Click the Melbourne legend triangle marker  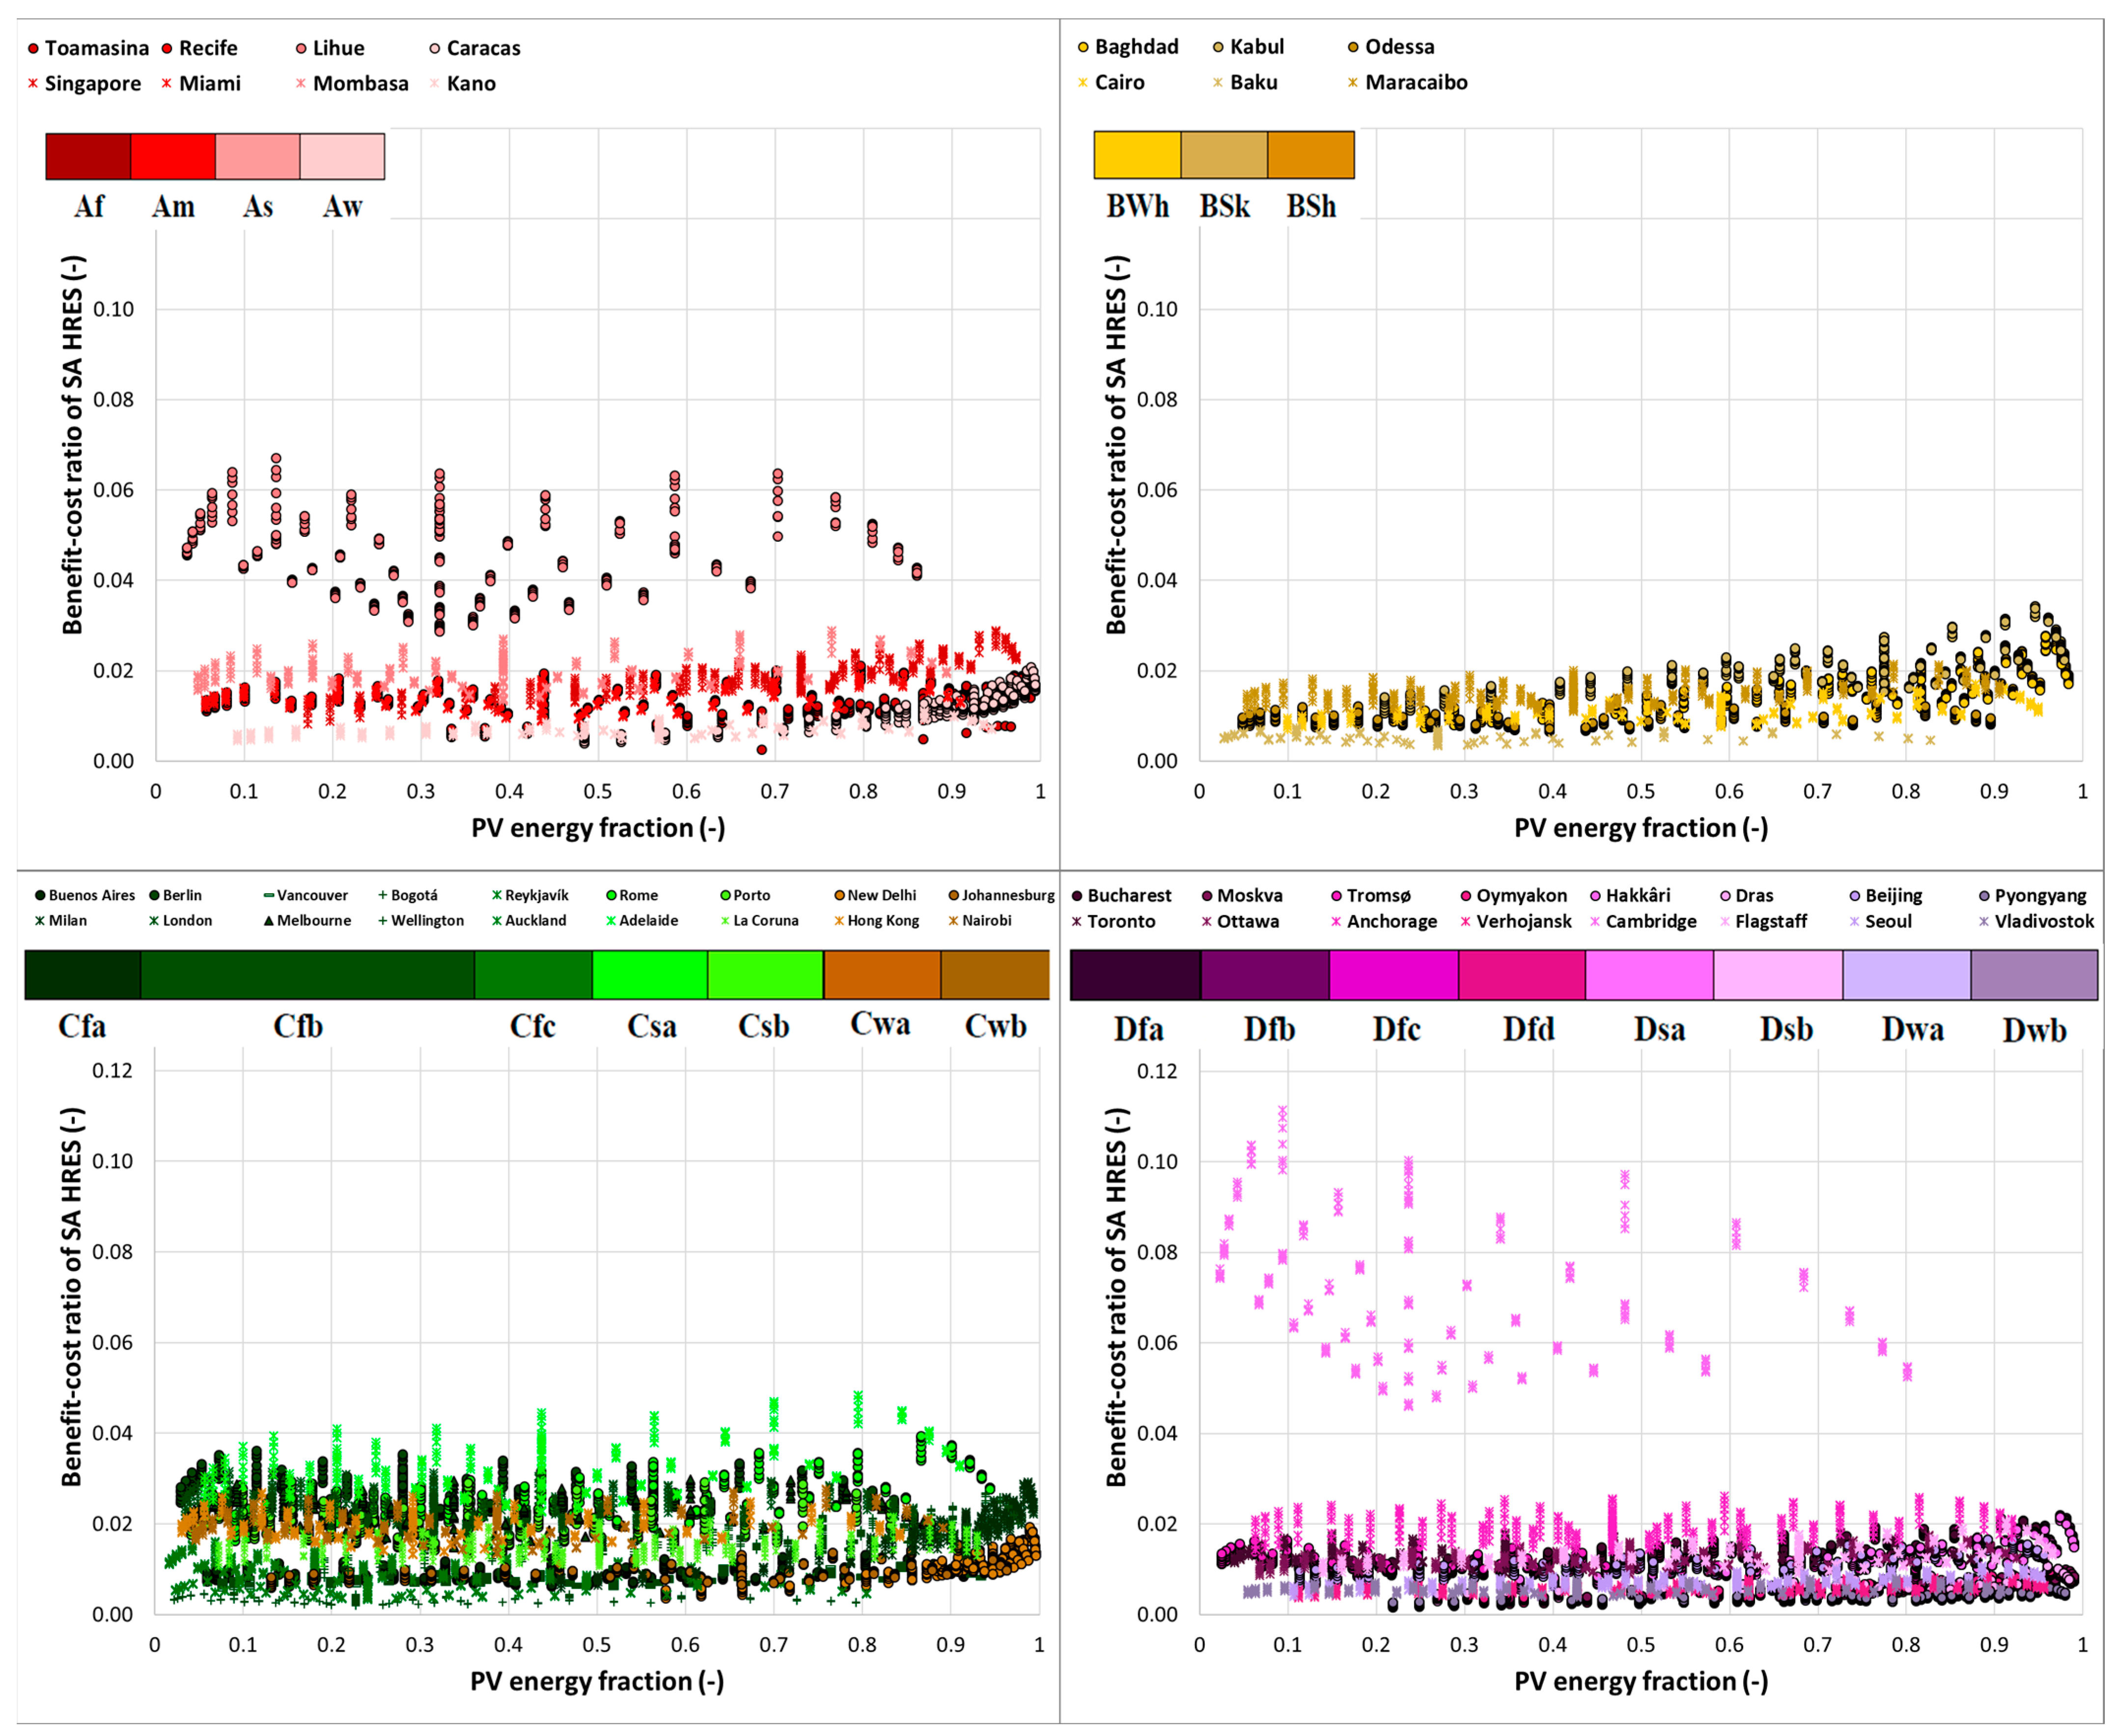(x=269, y=920)
